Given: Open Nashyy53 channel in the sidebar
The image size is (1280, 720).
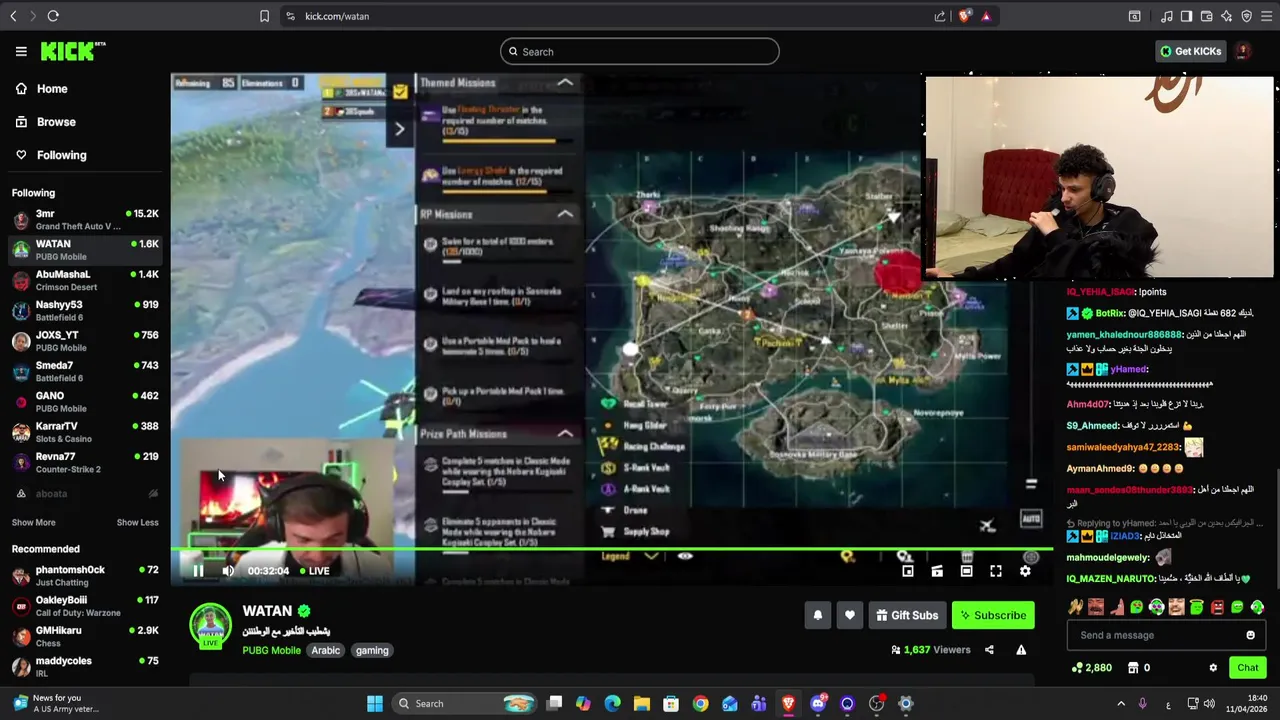Looking at the screenshot, I should (85, 311).
